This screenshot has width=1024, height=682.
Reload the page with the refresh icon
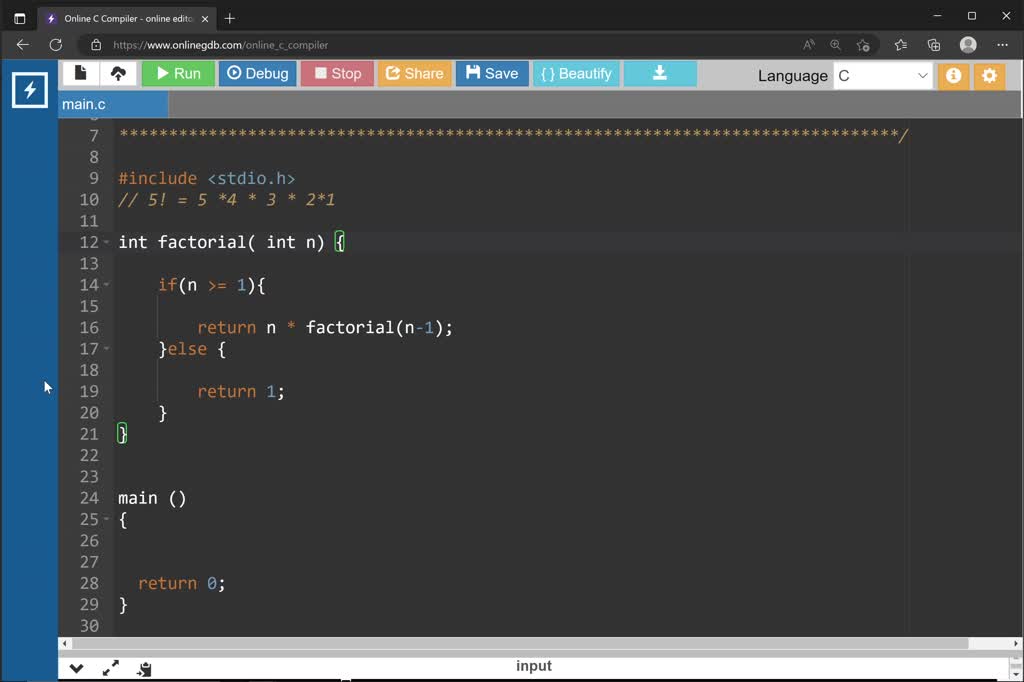click(x=55, y=44)
